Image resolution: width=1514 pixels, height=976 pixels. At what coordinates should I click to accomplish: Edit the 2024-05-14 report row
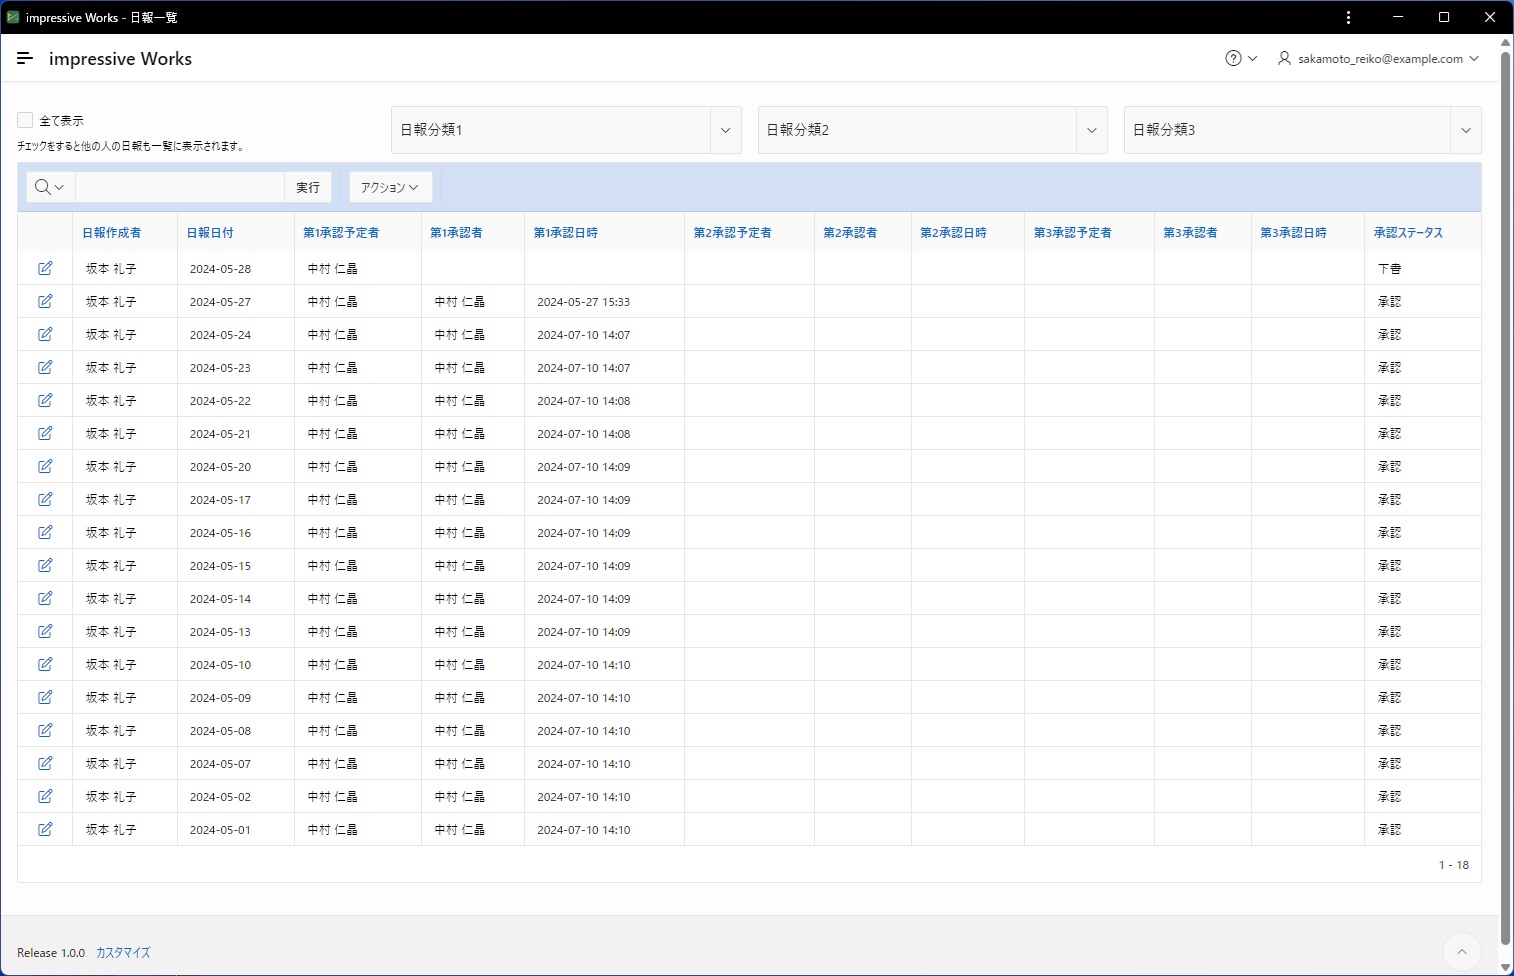[45, 598]
